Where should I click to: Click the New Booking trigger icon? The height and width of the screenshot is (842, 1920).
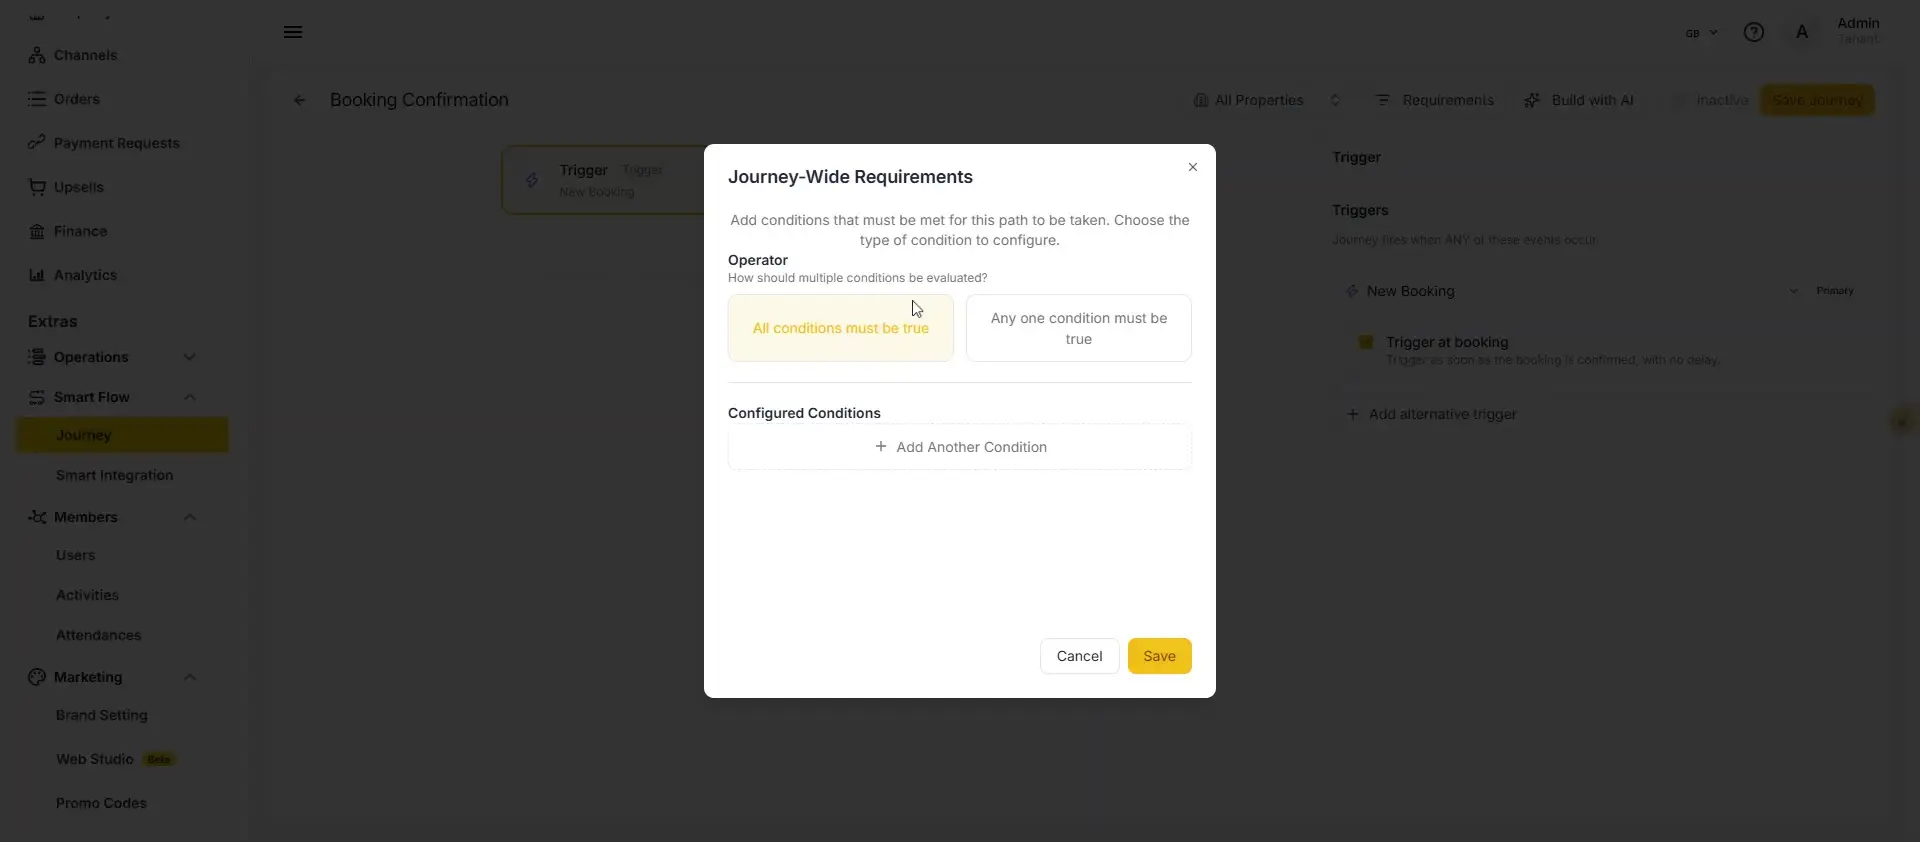click(x=1352, y=291)
